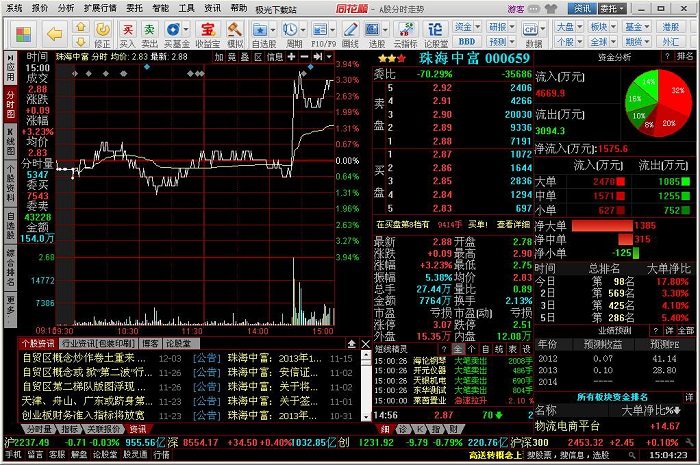Click the 外汇 button
This screenshot has height=465, width=700.
(671, 42)
